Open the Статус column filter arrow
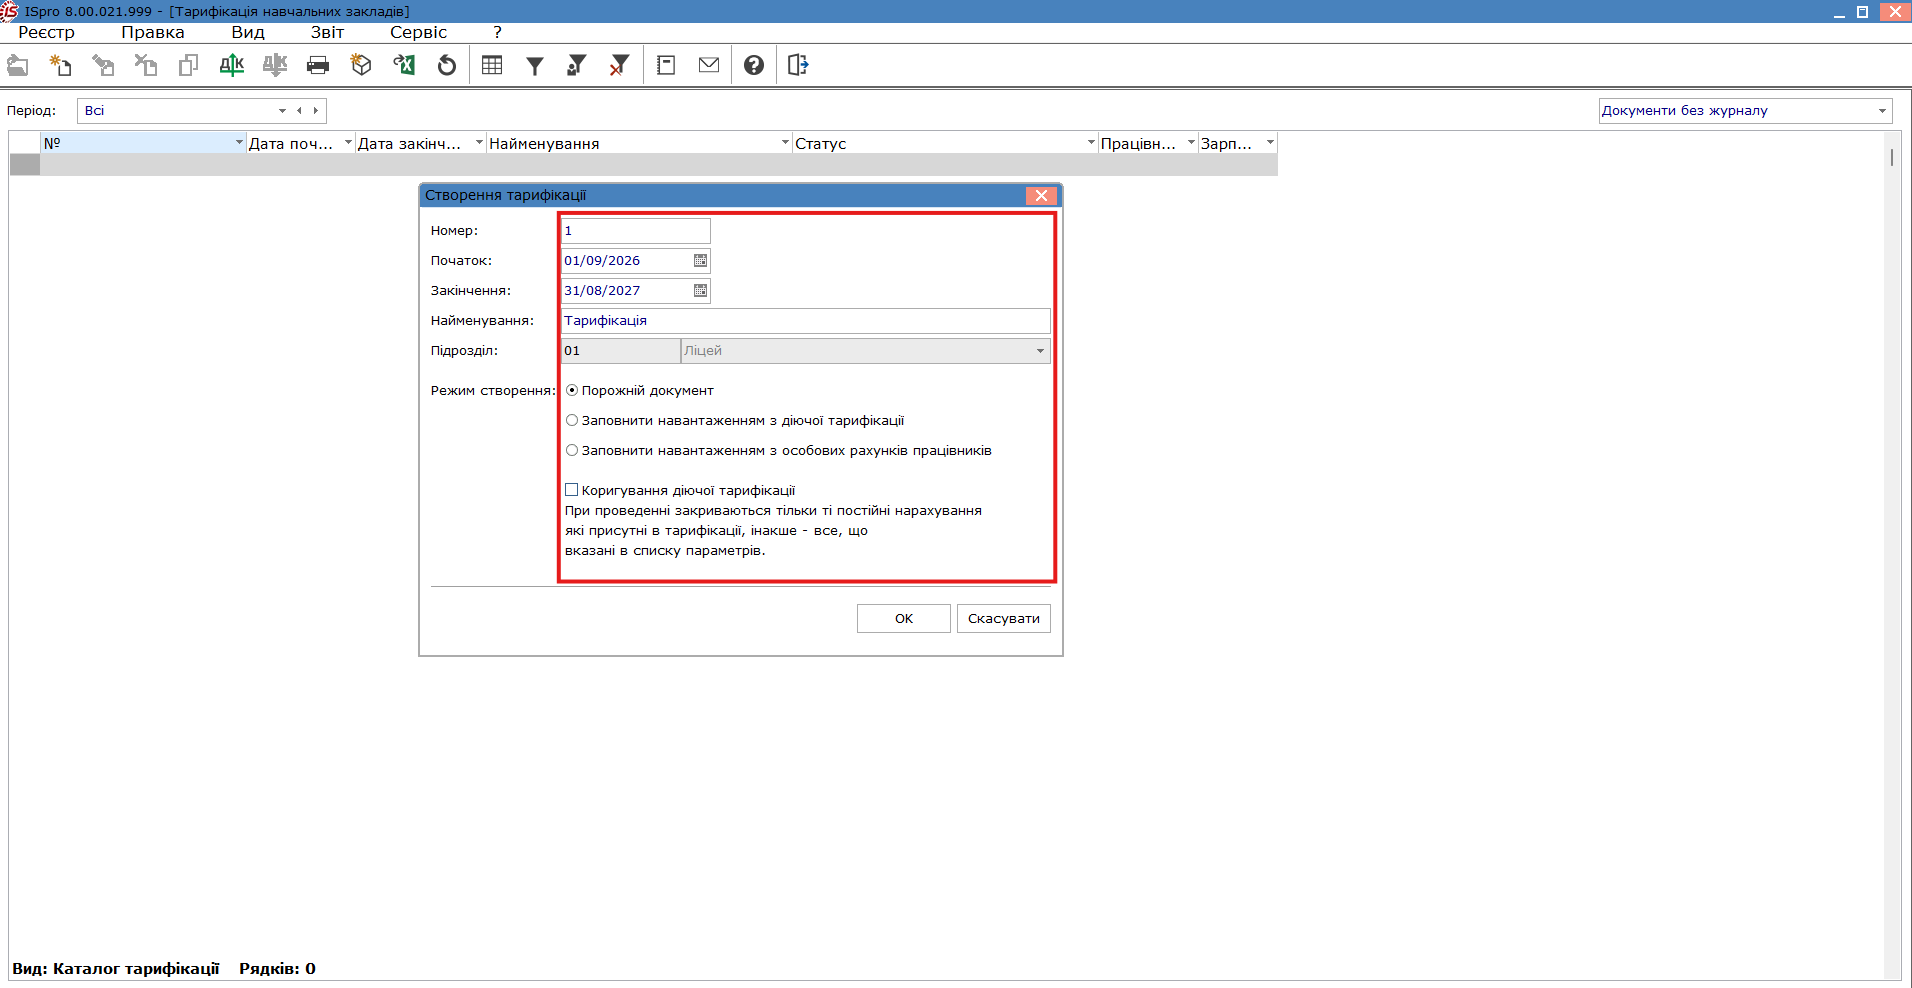 tap(1091, 143)
